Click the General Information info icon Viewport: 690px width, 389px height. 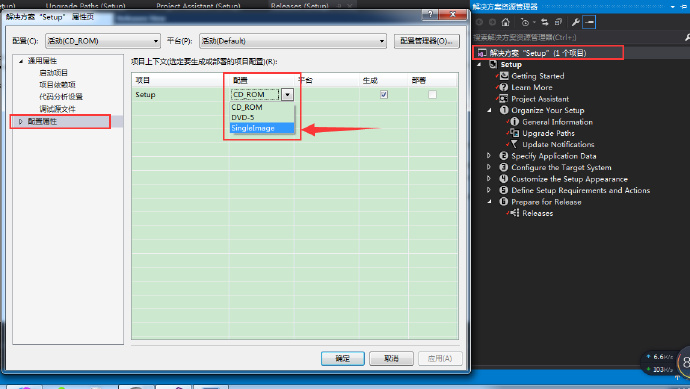click(514, 121)
